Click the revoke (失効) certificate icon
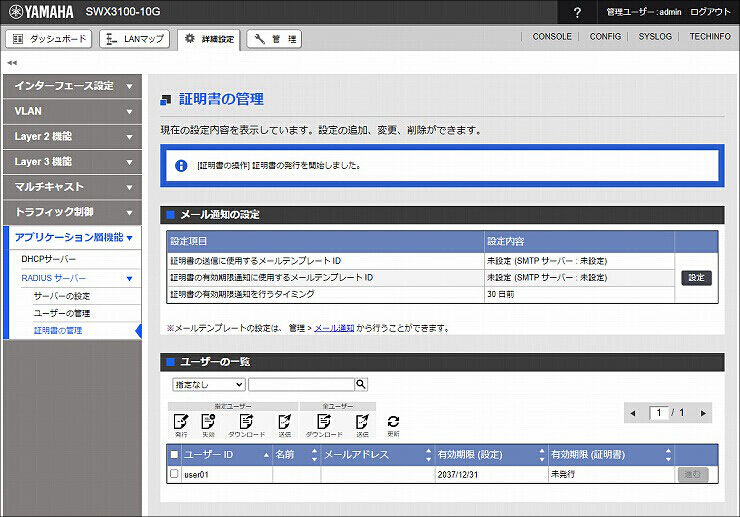The height and width of the screenshot is (517, 740). pos(208,425)
